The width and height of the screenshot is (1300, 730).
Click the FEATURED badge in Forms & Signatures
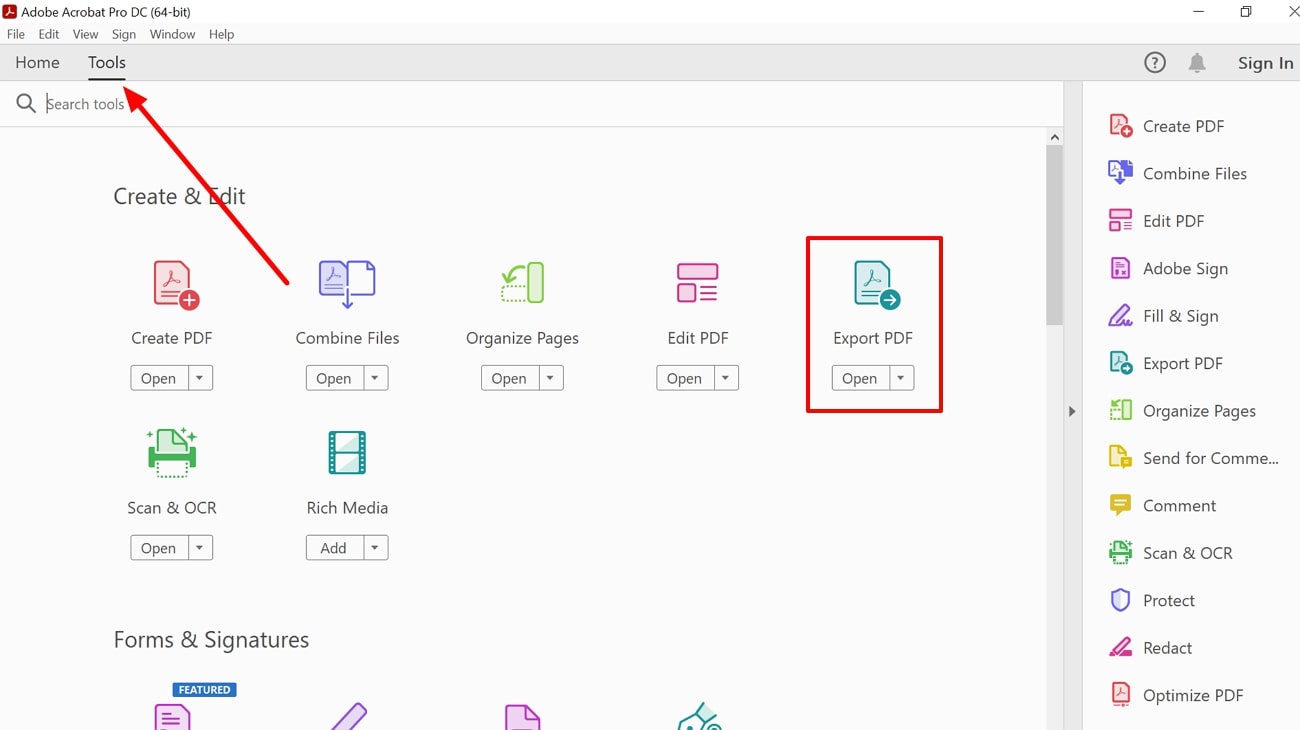coord(204,690)
